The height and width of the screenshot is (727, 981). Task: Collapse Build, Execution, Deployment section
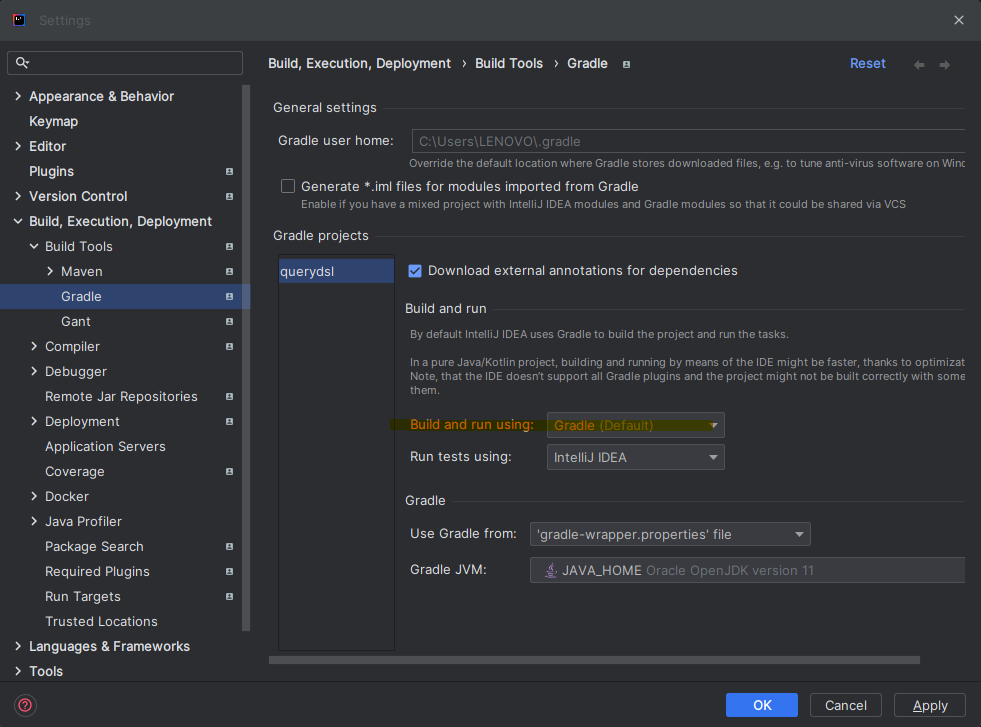pyautogui.click(x=18, y=221)
